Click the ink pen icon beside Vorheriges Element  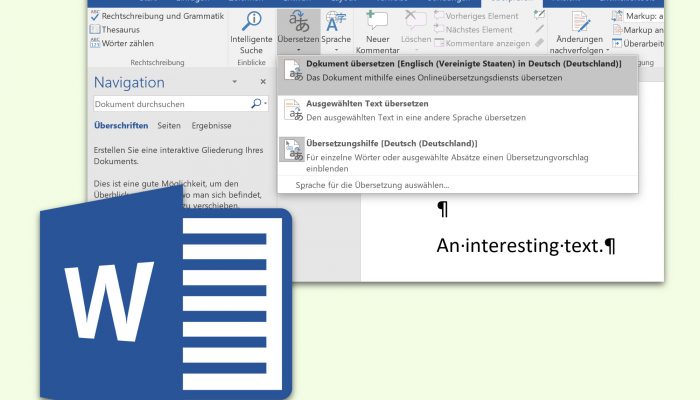(x=539, y=15)
